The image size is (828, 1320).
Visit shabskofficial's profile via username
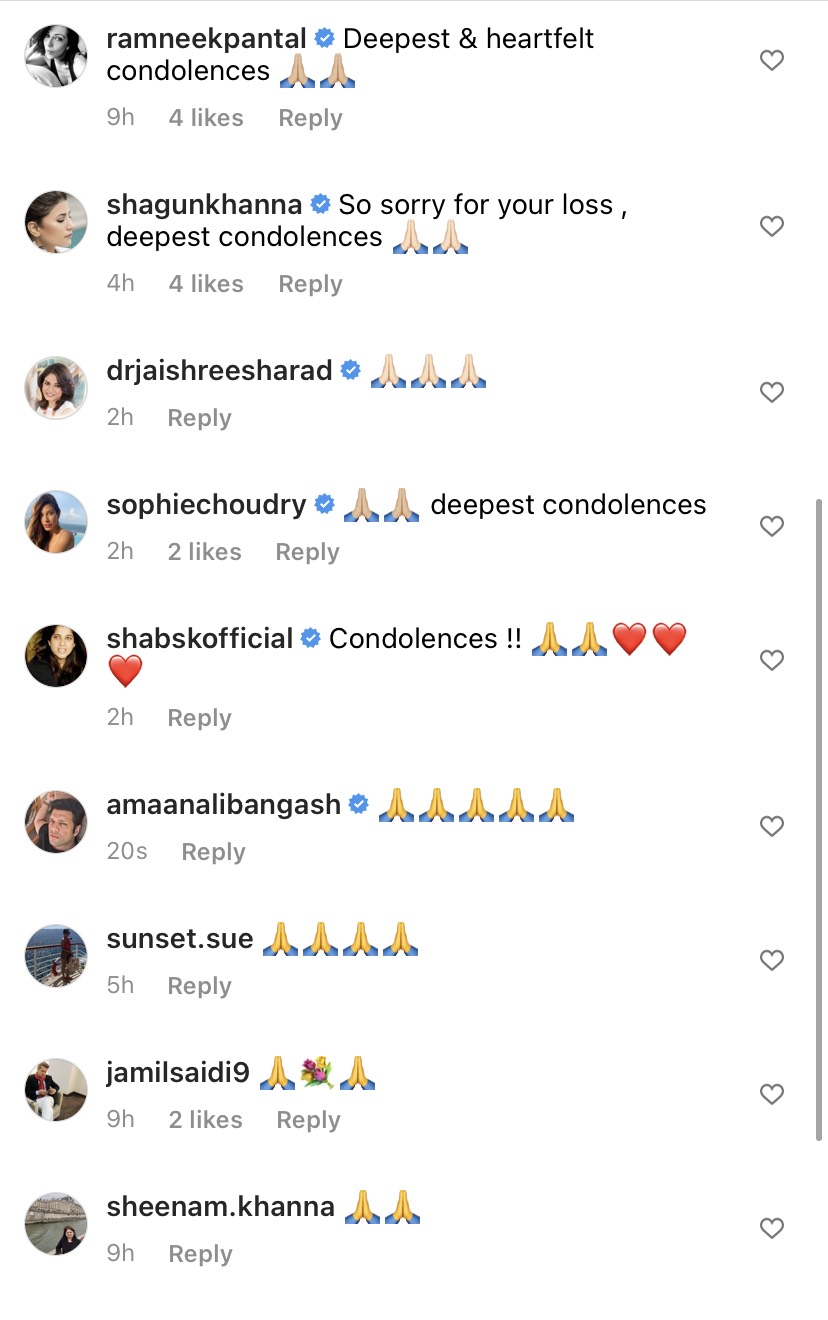(x=200, y=639)
